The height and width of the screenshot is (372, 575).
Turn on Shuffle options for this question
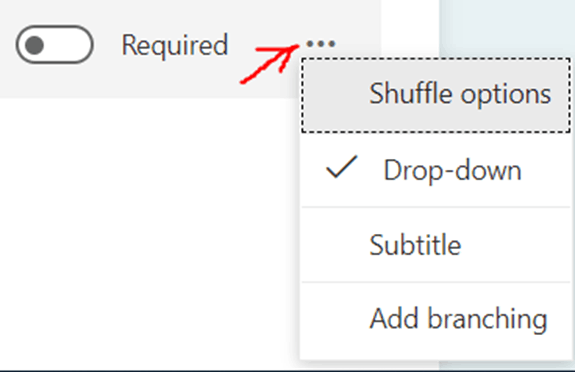click(x=436, y=95)
